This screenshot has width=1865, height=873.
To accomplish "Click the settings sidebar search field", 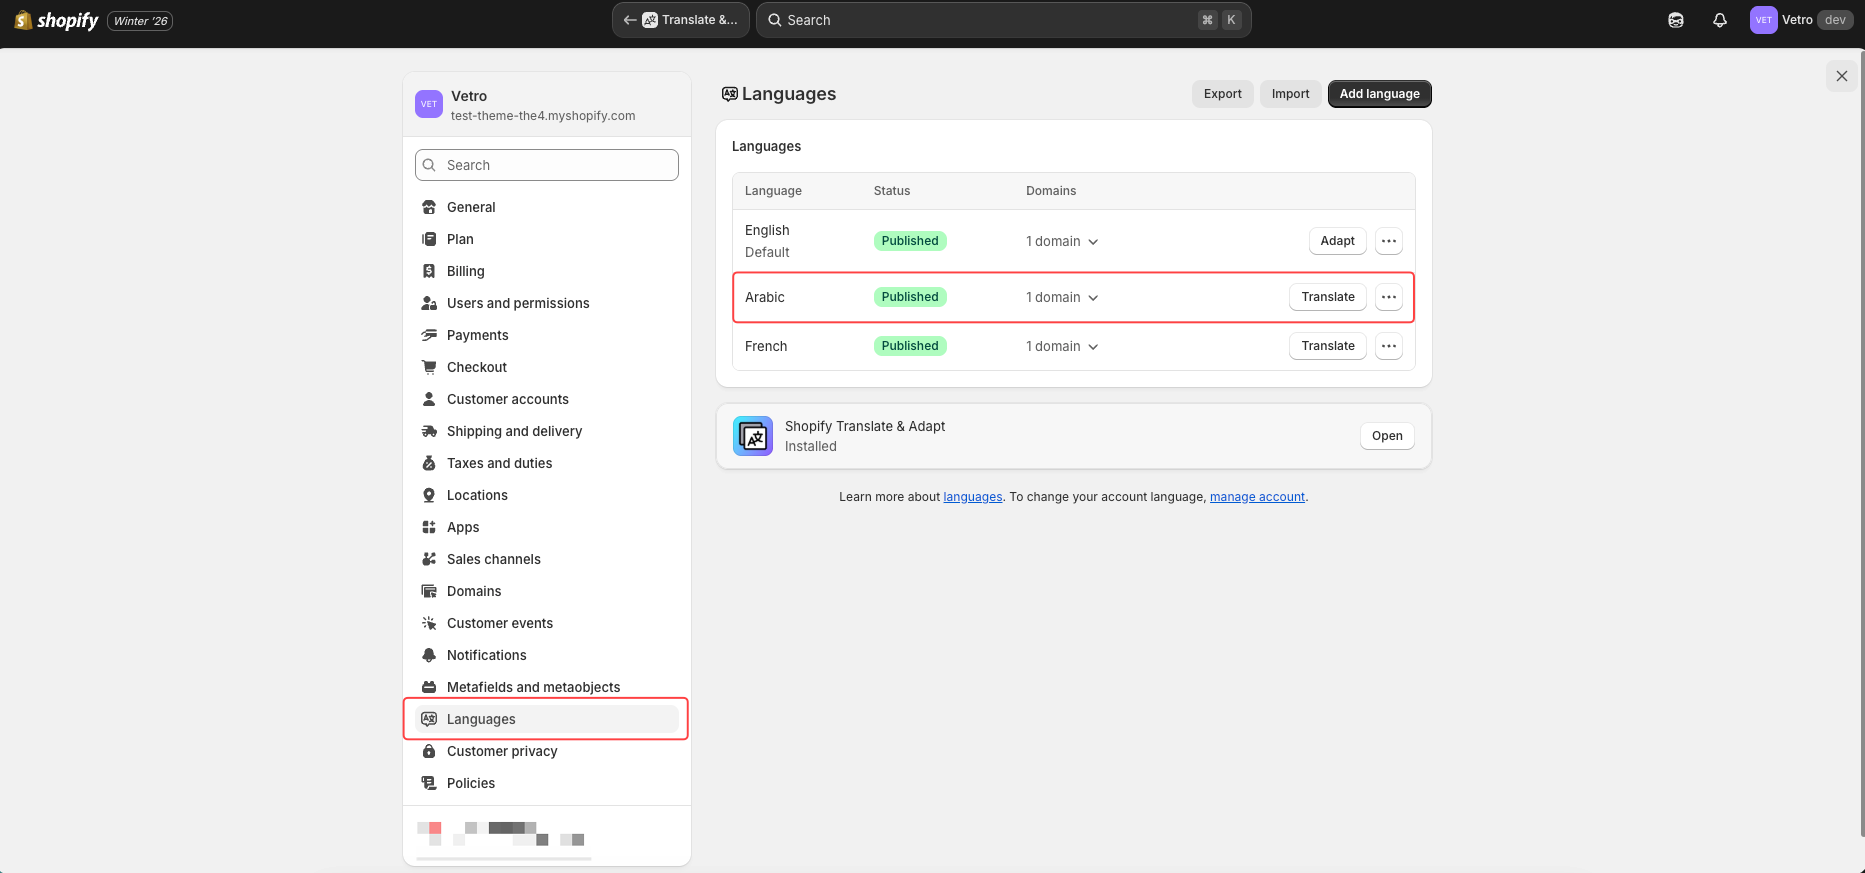I will (547, 165).
